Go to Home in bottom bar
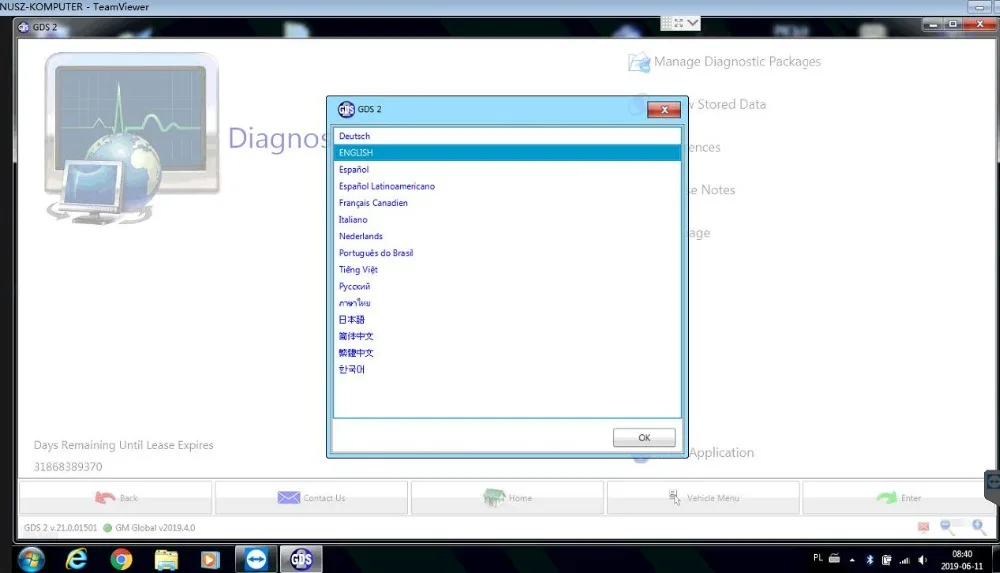The height and width of the screenshot is (573, 1000). point(507,498)
